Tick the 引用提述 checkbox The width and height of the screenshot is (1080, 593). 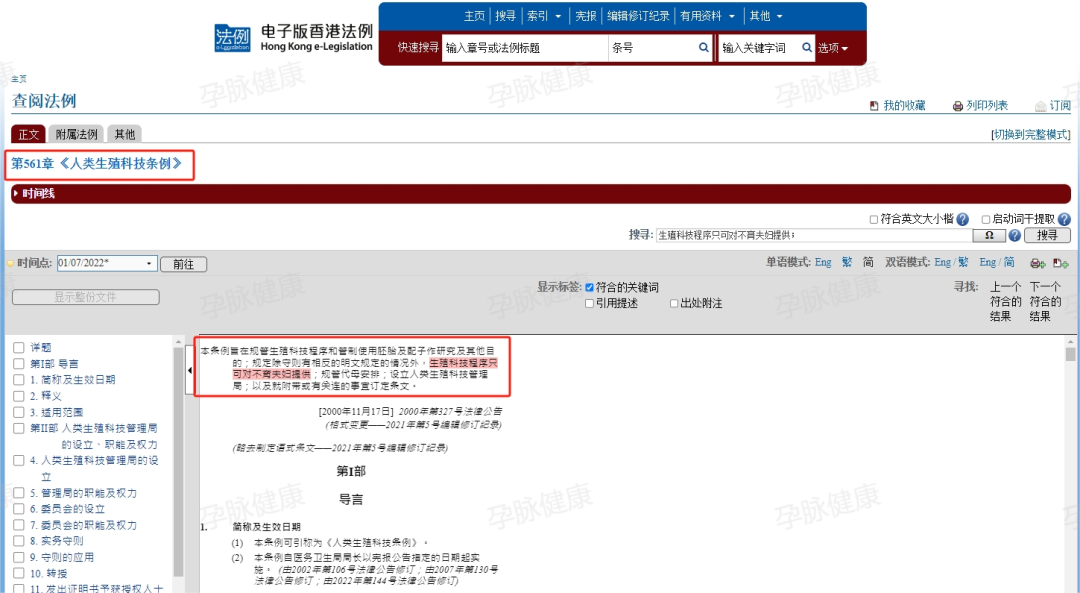pyautogui.click(x=589, y=304)
